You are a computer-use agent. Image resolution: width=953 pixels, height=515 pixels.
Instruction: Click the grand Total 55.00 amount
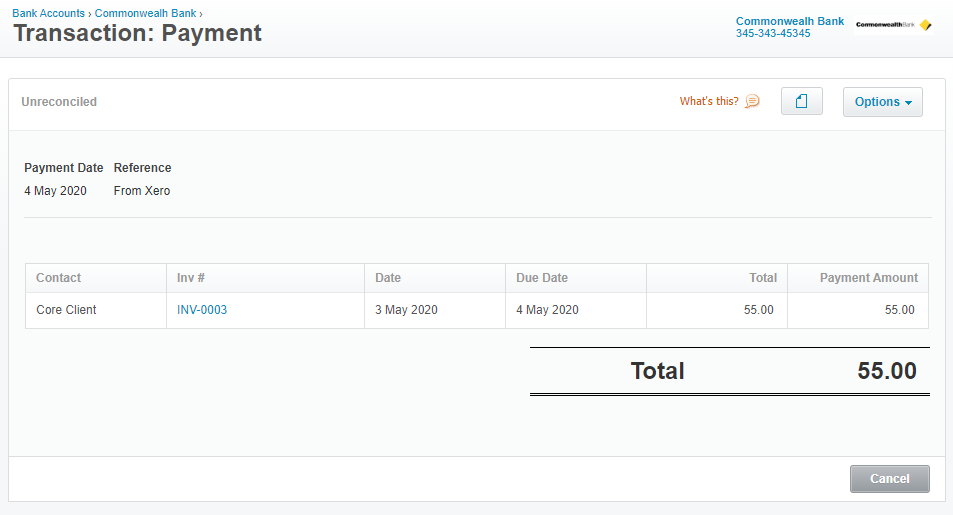click(887, 371)
